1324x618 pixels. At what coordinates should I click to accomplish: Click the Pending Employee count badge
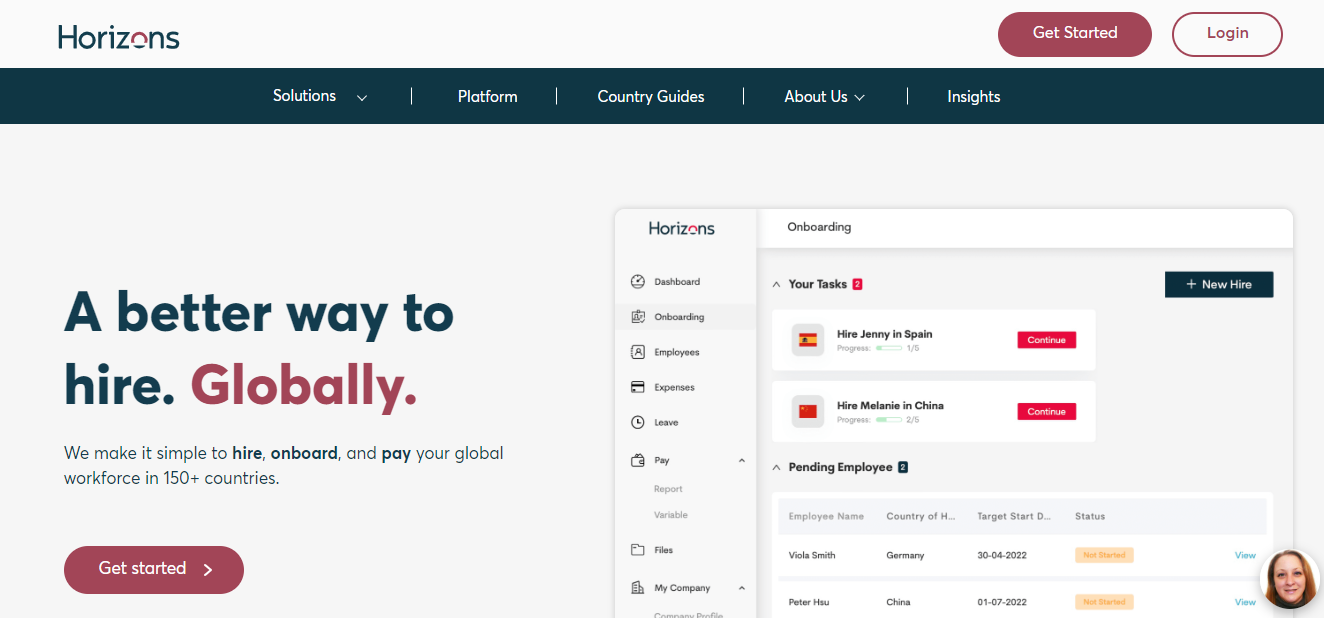point(903,467)
